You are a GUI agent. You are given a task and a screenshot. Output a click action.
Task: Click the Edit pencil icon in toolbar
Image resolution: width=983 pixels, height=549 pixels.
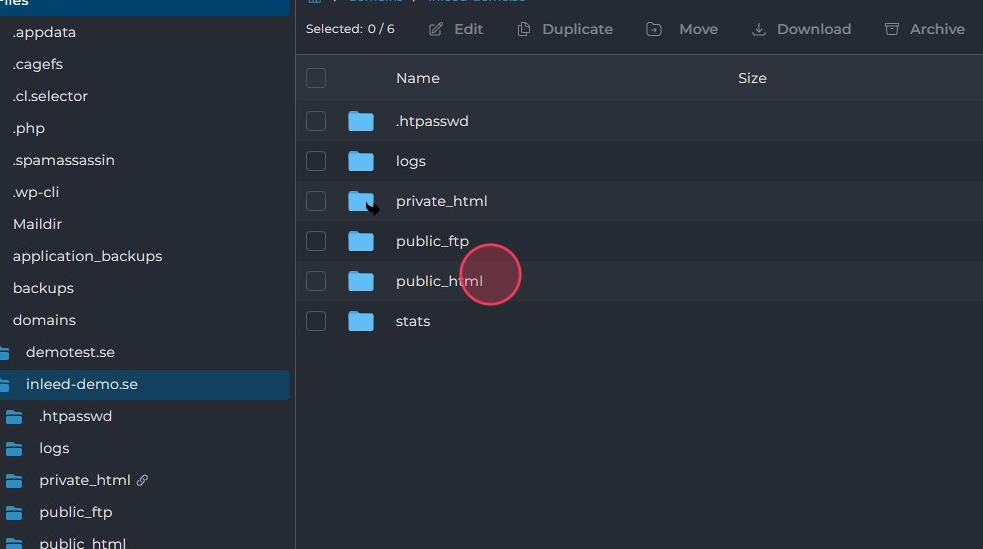tap(435, 29)
